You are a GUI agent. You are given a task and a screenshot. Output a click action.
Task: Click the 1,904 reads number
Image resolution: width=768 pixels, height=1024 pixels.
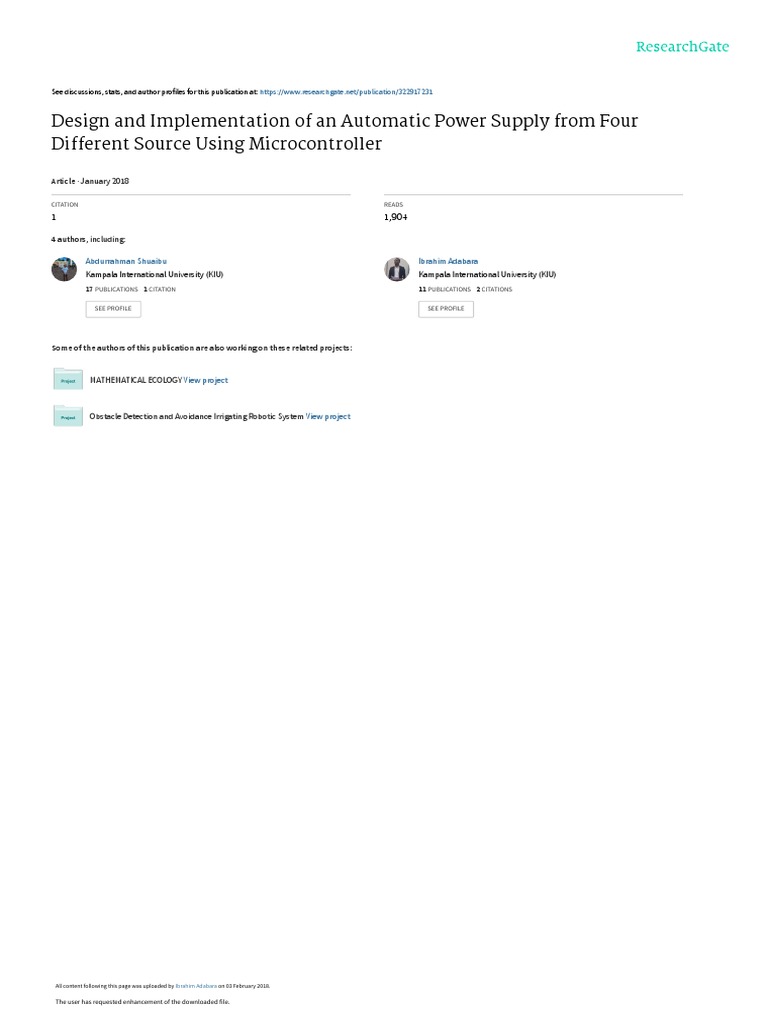point(396,217)
